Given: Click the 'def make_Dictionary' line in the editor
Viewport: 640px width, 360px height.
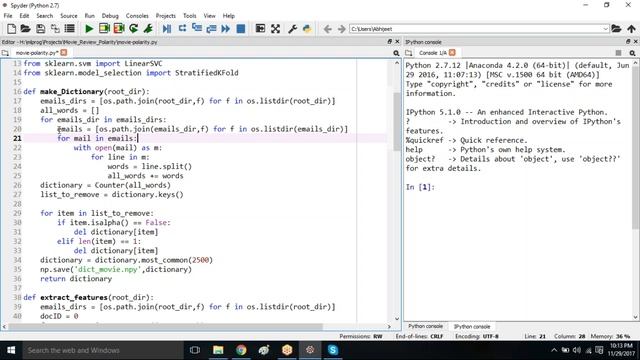Looking at the screenshot, I should (x=86, y=91).
